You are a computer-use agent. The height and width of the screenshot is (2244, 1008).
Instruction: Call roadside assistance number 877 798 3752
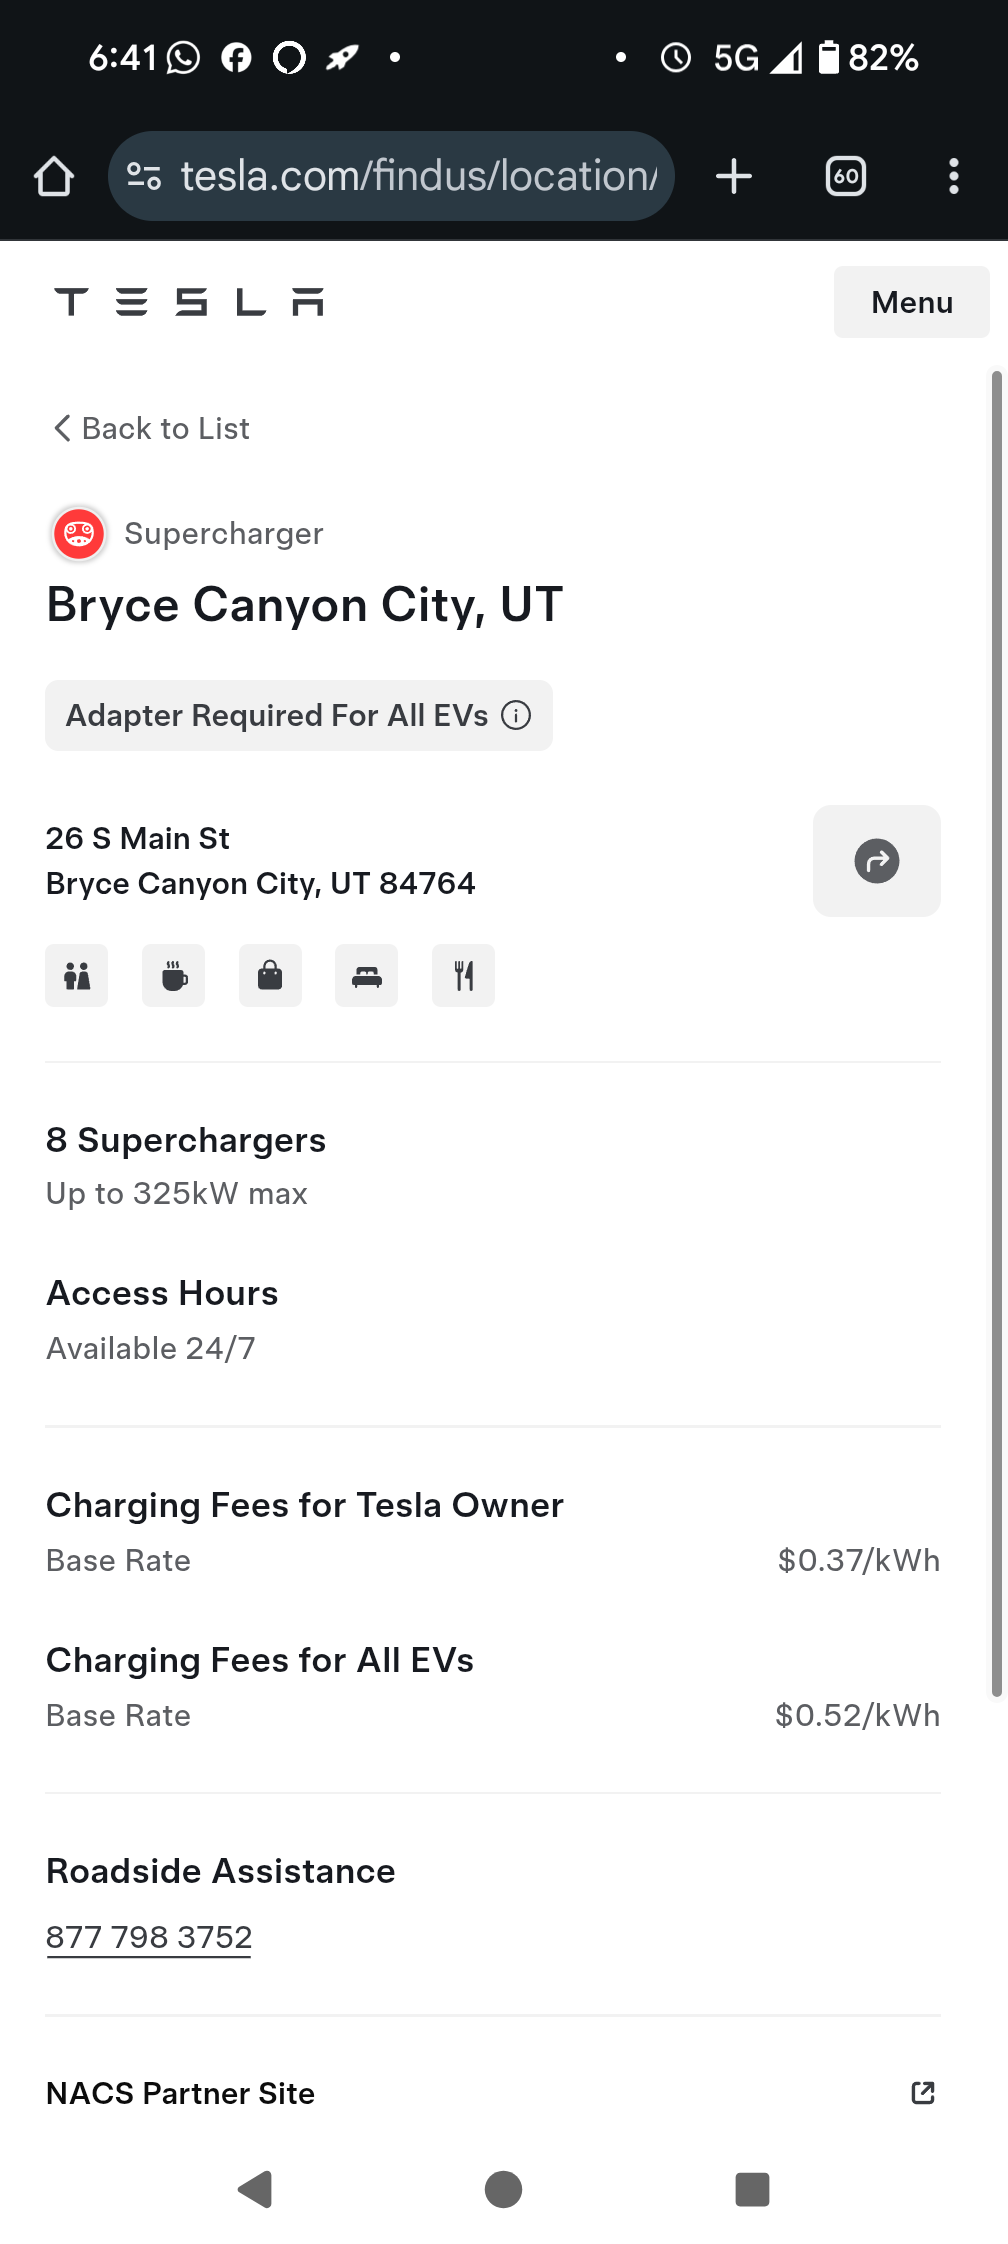pos(149,1937)
